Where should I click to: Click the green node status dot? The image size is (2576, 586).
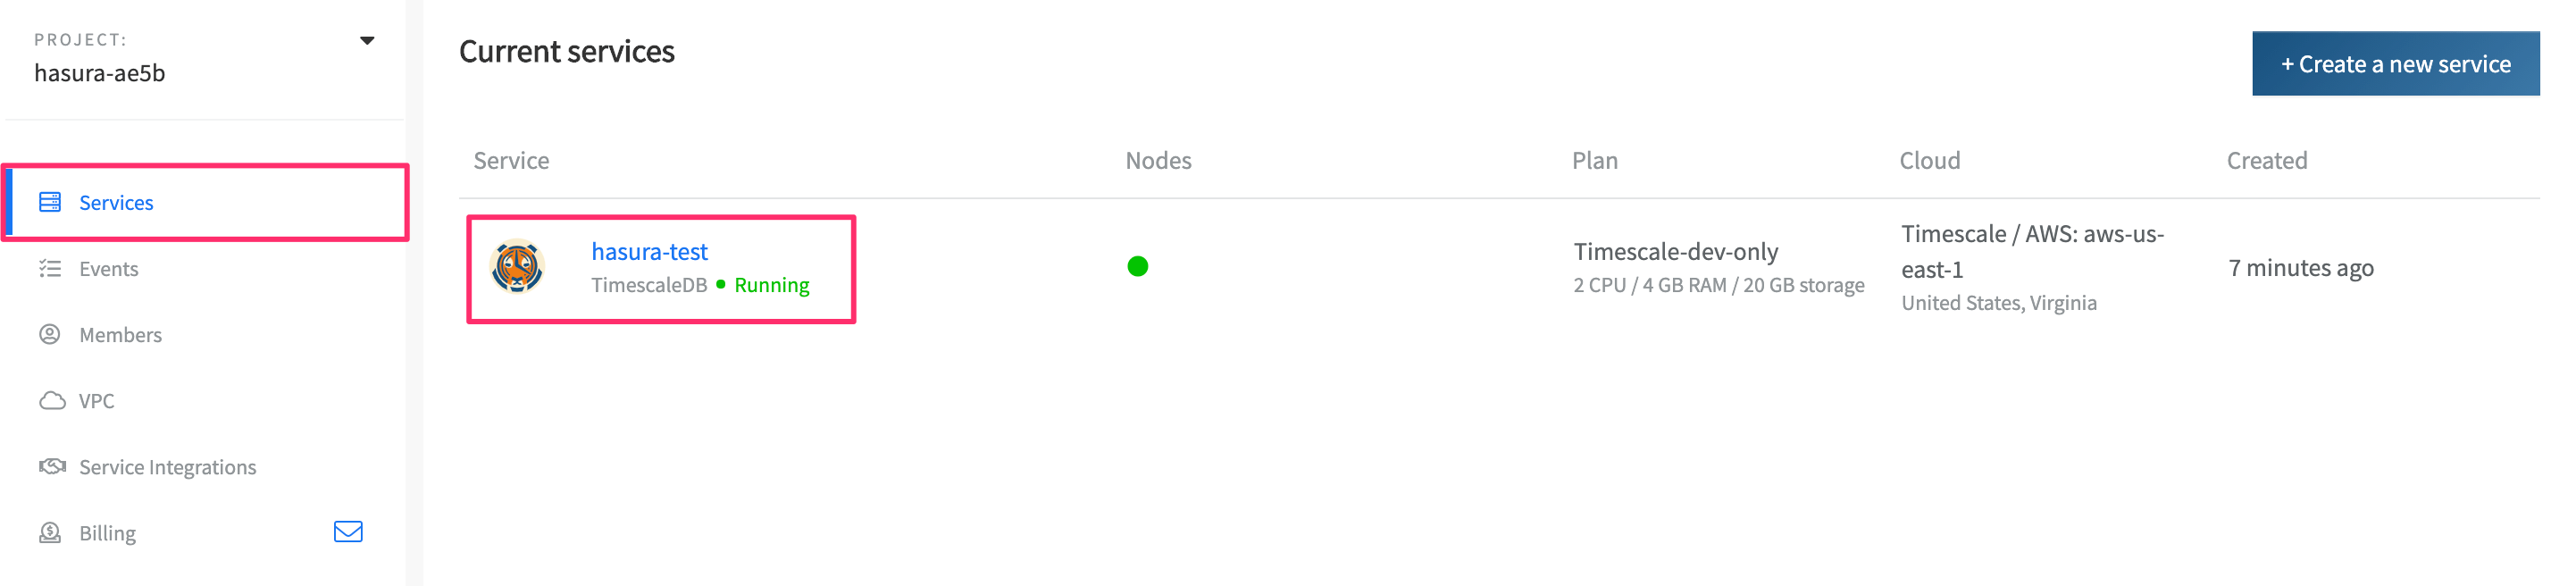(x=1137, y=267)
